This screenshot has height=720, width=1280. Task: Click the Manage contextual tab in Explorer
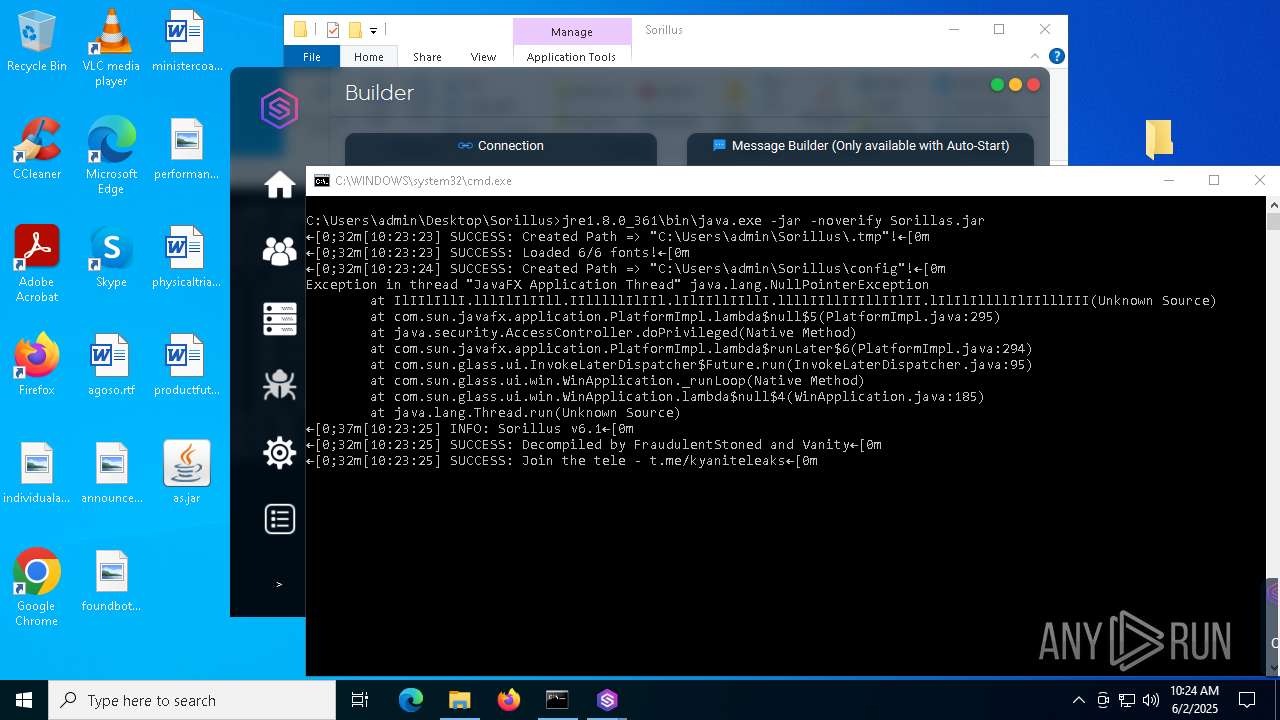[572, 32]
